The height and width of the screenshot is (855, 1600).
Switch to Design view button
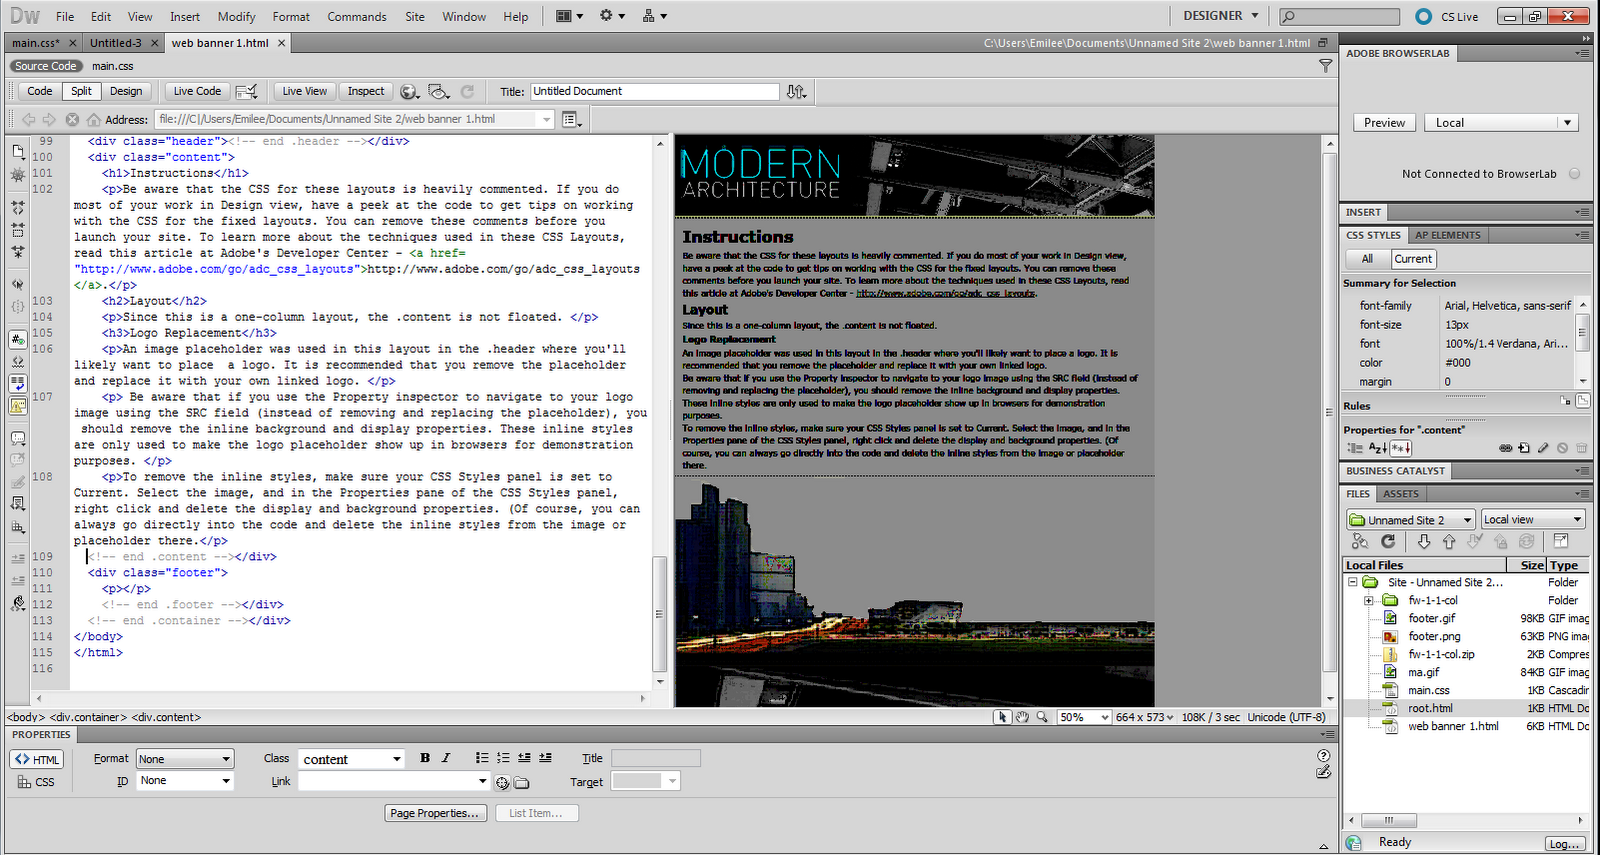click(x=126, y=91)
